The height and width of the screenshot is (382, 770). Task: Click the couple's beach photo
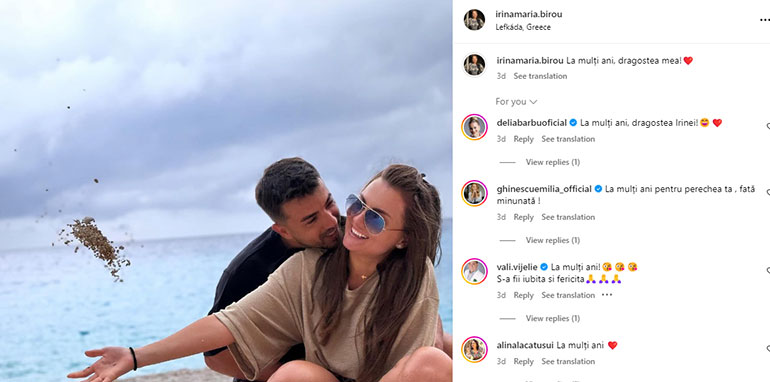pyautogui.click(x=226, y=191)
